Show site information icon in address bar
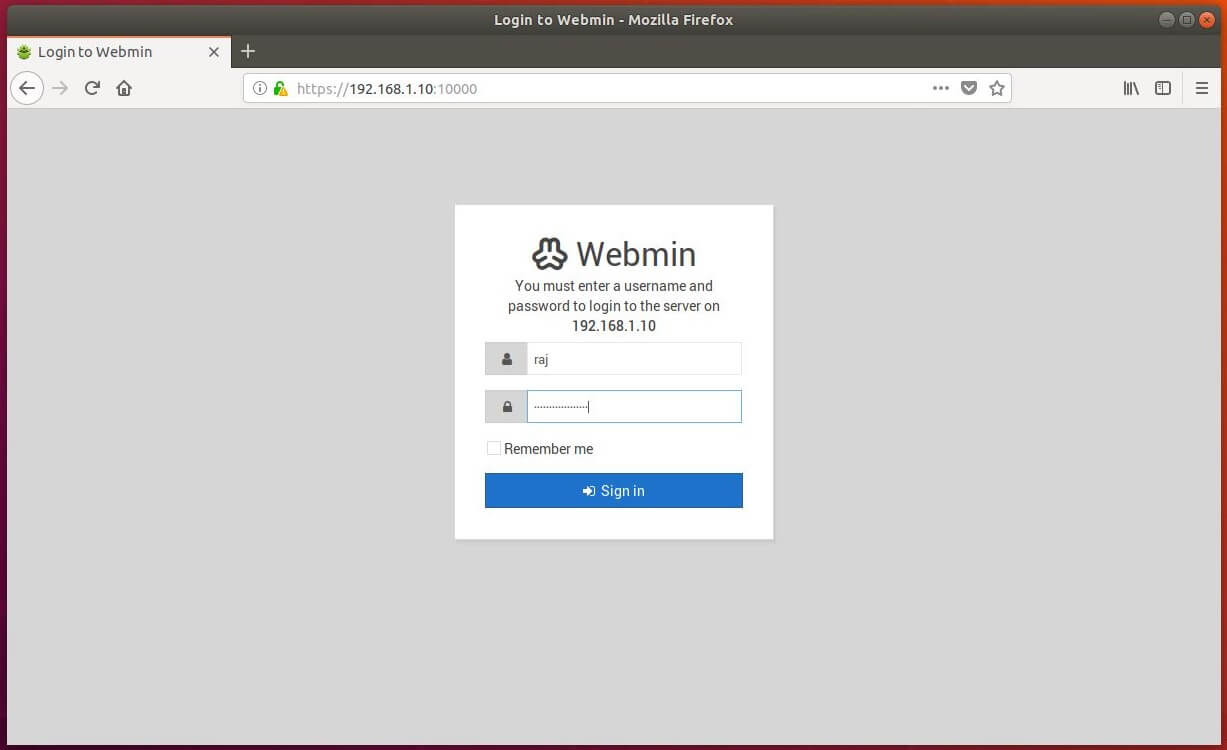The width and height of the screenshot is (1227, 750). click(x=260, y=88)
